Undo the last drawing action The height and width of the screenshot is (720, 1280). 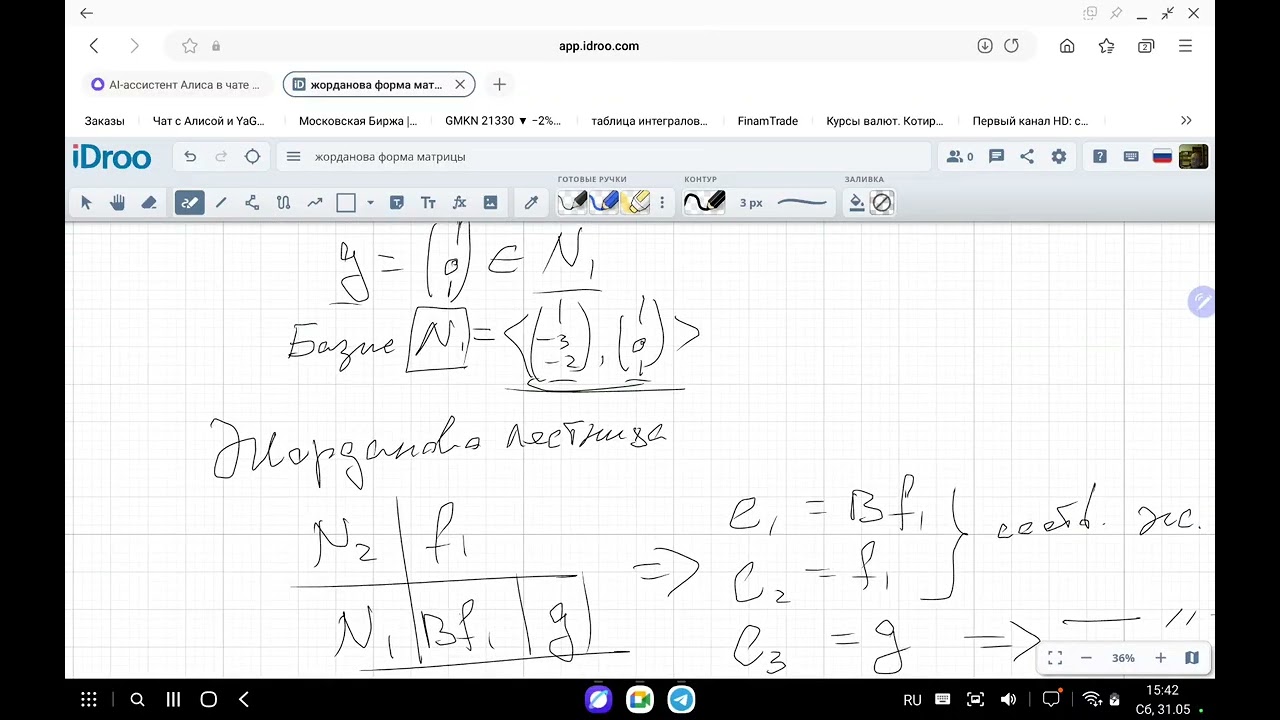point(190,157)
